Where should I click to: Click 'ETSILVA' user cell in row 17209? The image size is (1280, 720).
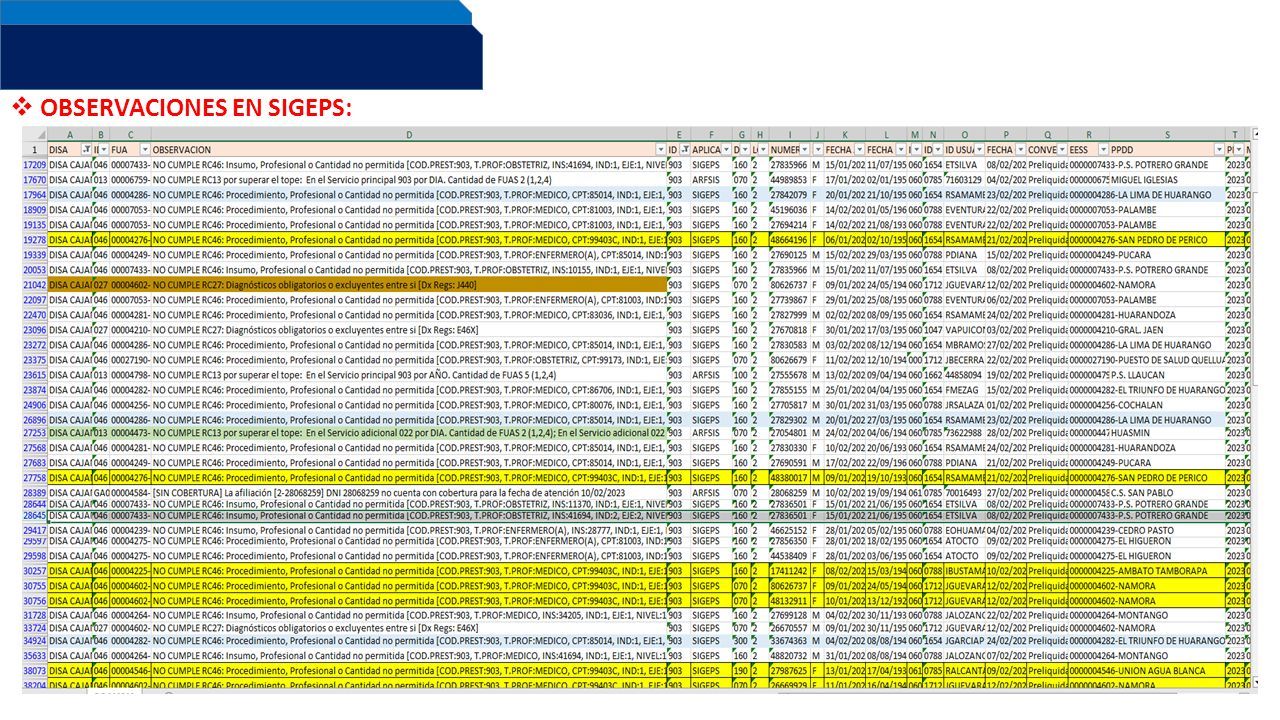[x=964, y=164]
